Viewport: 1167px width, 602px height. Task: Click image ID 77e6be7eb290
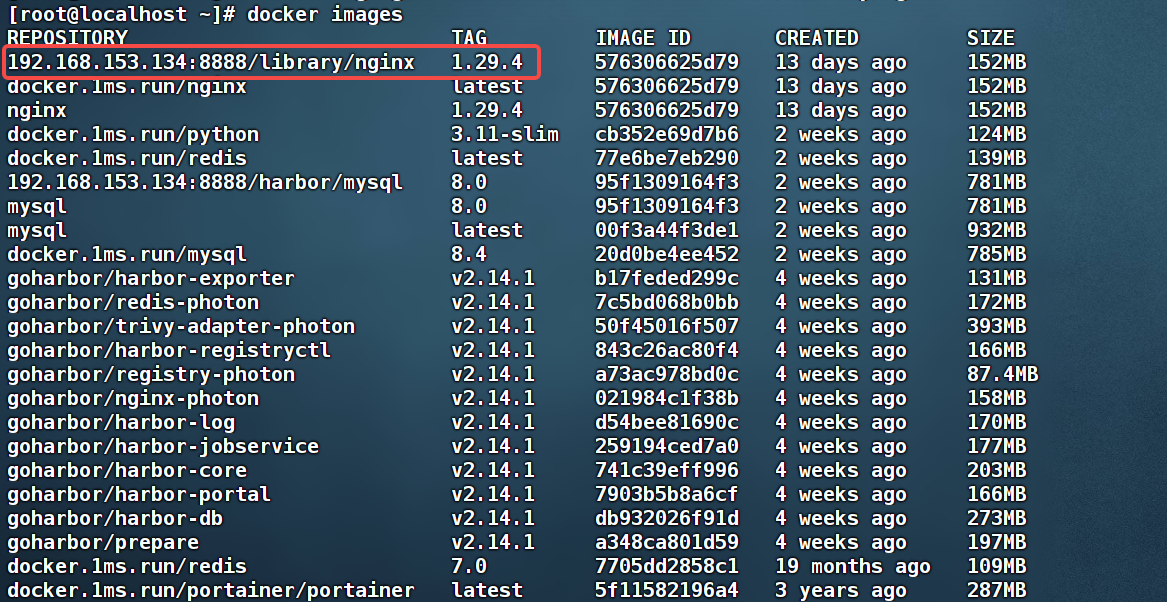pos(667,158)
